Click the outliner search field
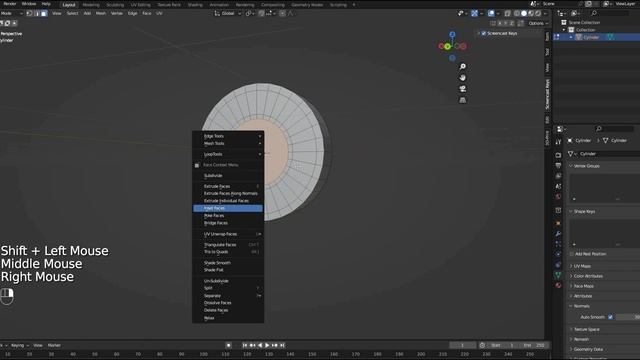640x360 pixels. [609, 13]
